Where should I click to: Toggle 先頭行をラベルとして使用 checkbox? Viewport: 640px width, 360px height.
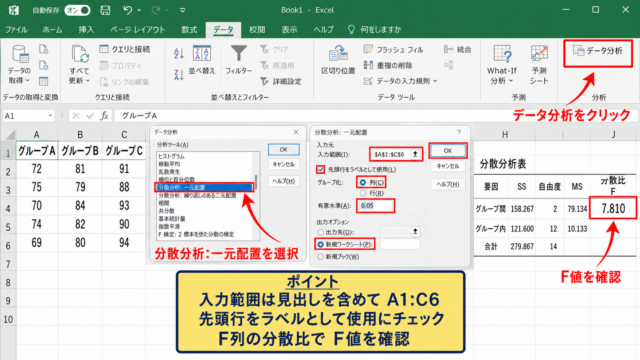coord(320,169)
